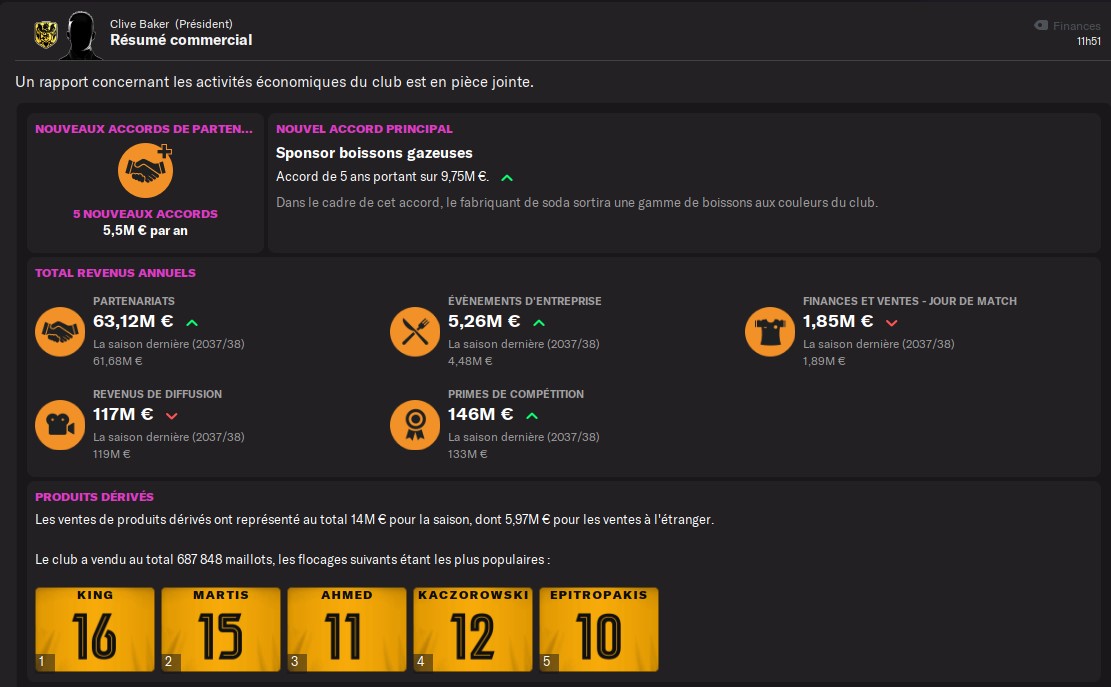This screenshot has width=1111, height=687.
Task: Click the 5 NOUVEAUX ACCORDS text
Action: pyautogui.click(x=145, y=214)
